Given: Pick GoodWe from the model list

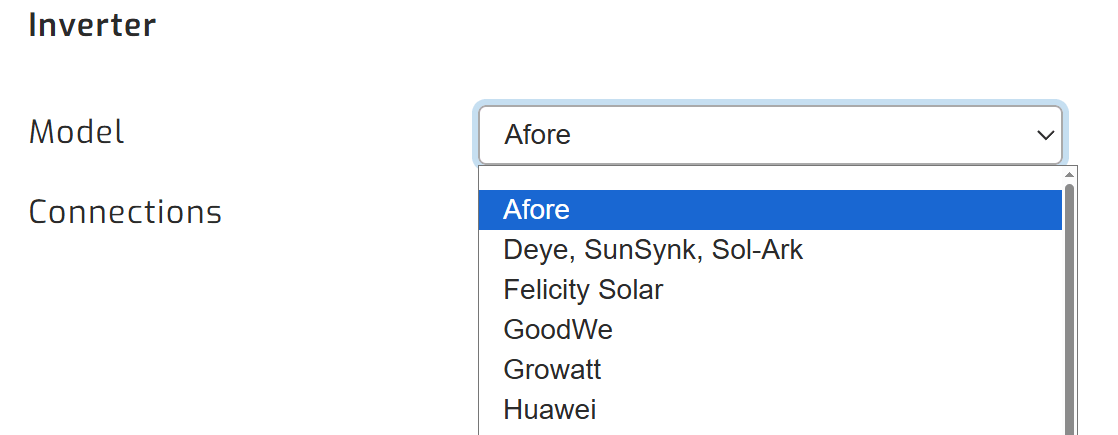Looking at the screenshot, I should pyautogui.click(x=558, y=330).
